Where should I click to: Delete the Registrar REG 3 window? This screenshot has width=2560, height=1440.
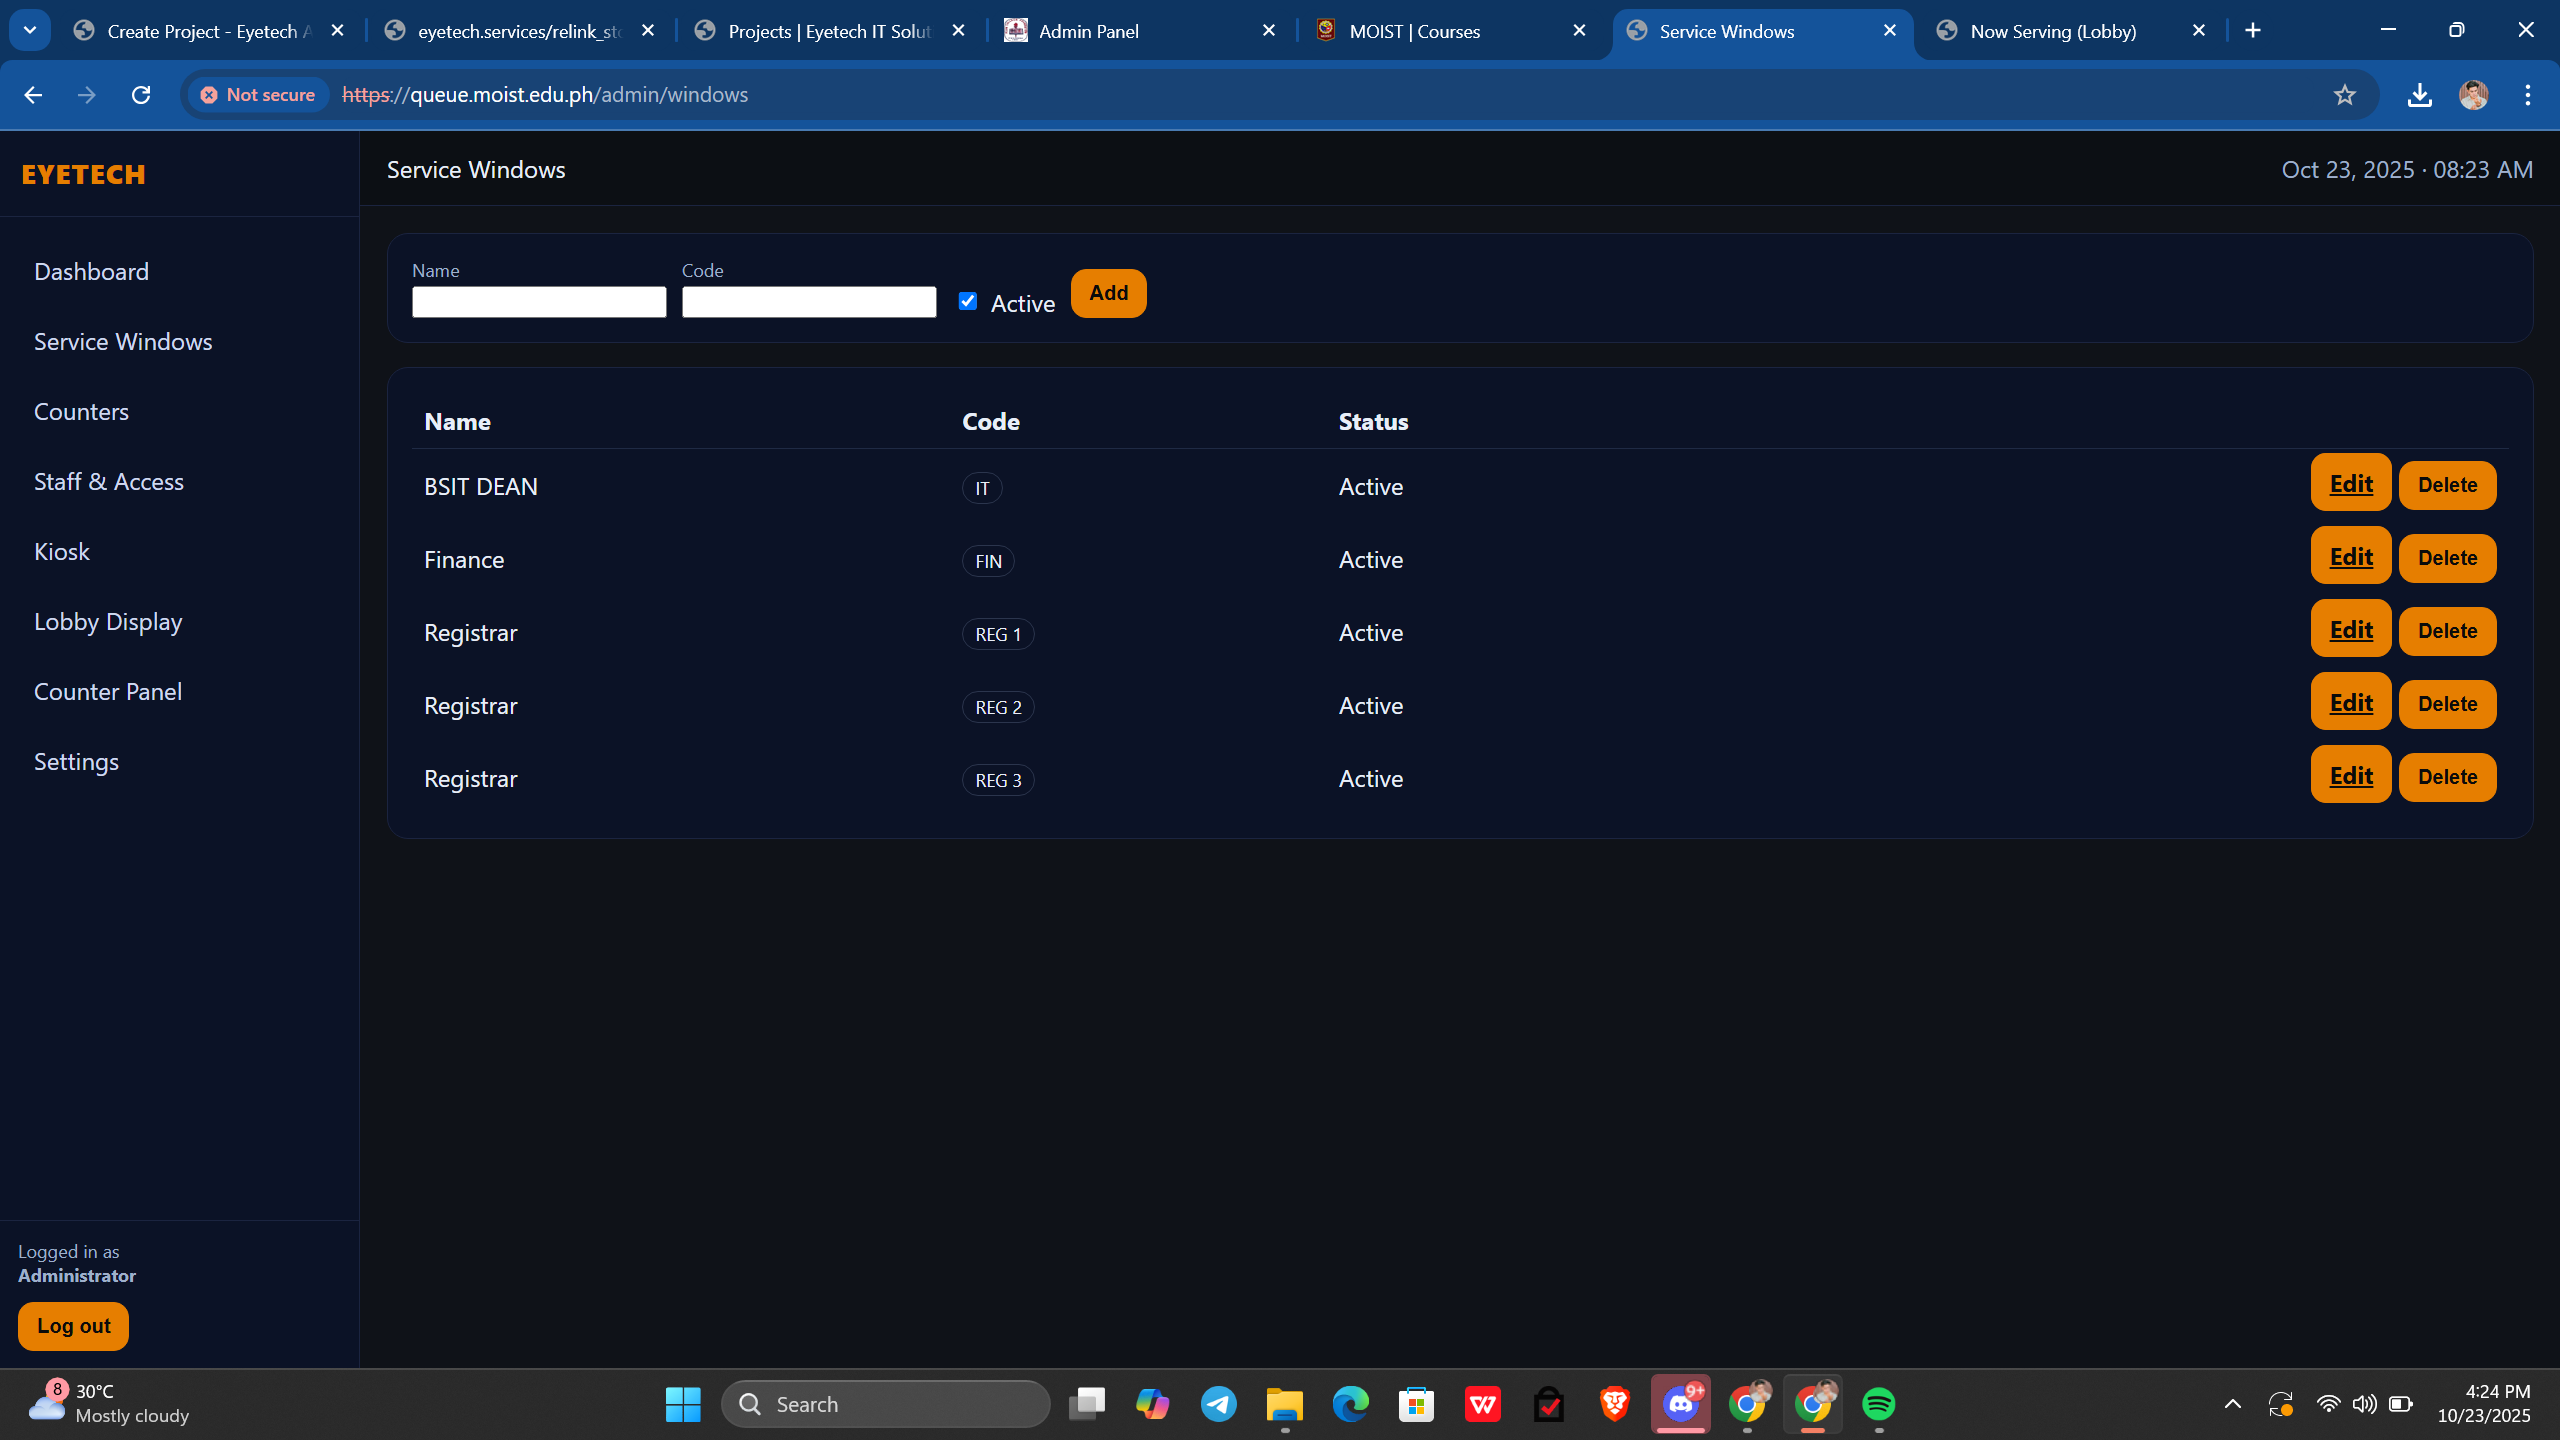click(2447, 777)
